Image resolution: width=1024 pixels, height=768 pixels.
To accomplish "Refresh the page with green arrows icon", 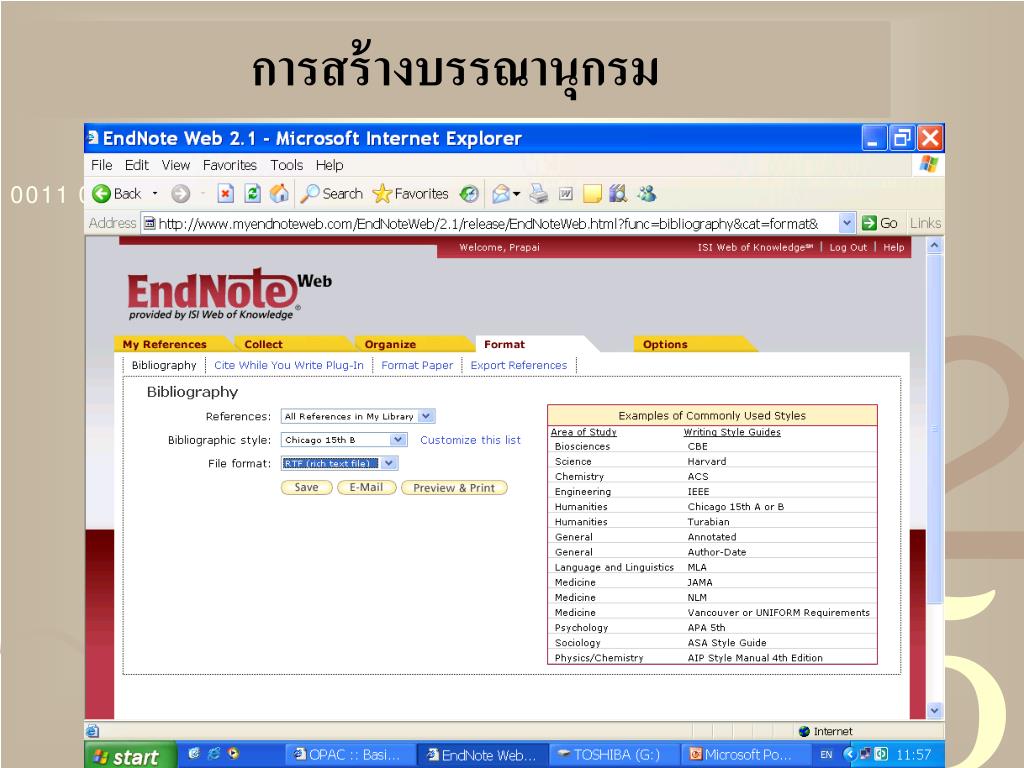I will tap(253, 194).
